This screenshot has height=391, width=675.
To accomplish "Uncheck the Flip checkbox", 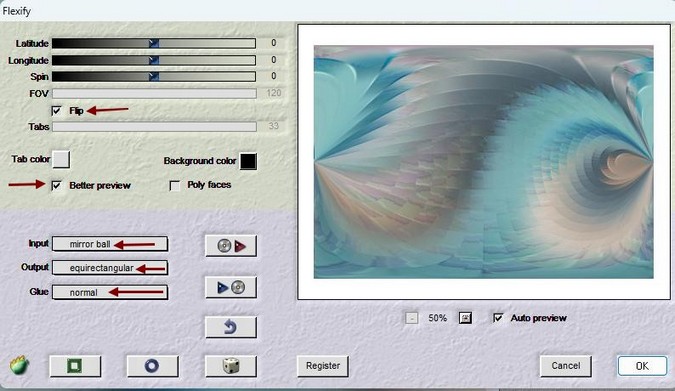I will [x=56, y=111].
